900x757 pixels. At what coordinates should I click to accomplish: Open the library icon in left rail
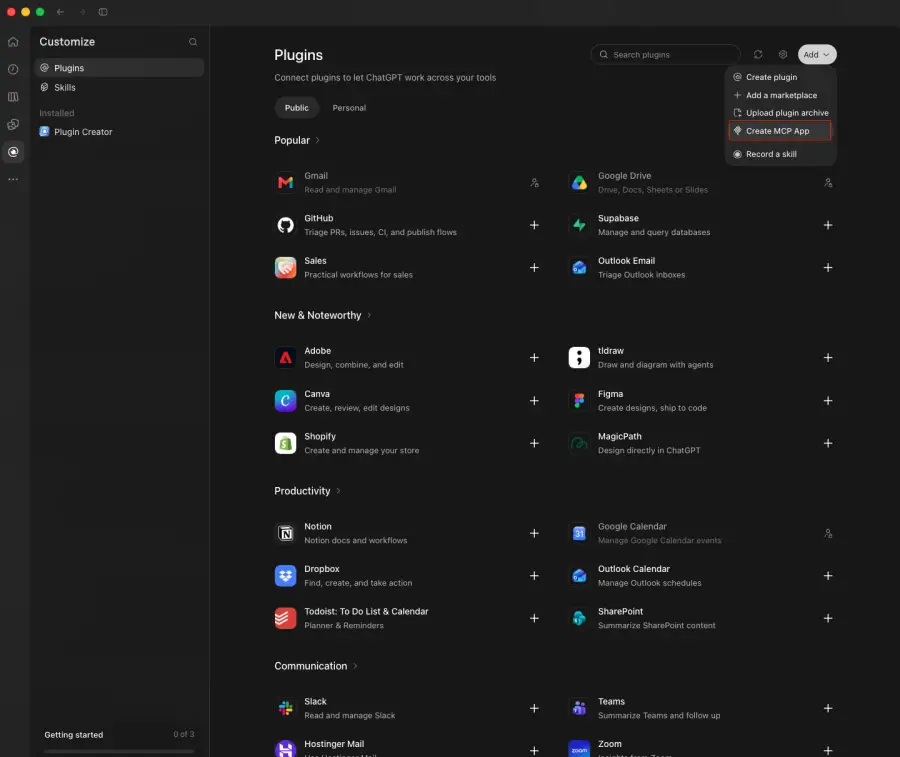[13, 97]
